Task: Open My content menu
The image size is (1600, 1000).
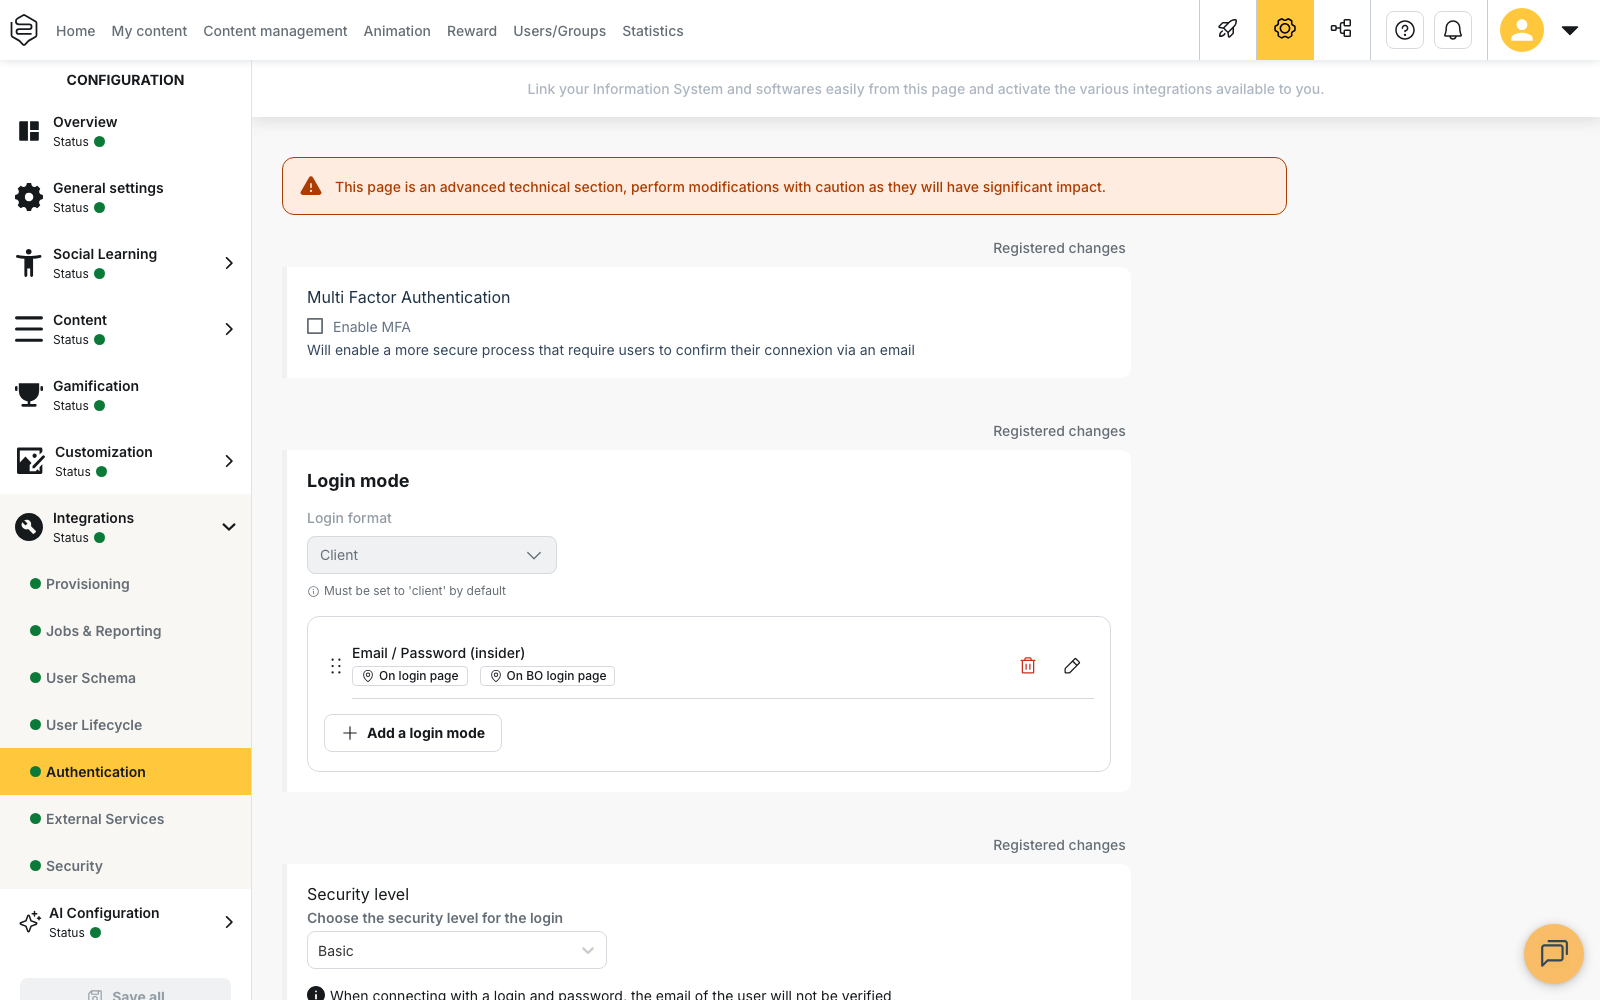Action: [x=149, y=31]
